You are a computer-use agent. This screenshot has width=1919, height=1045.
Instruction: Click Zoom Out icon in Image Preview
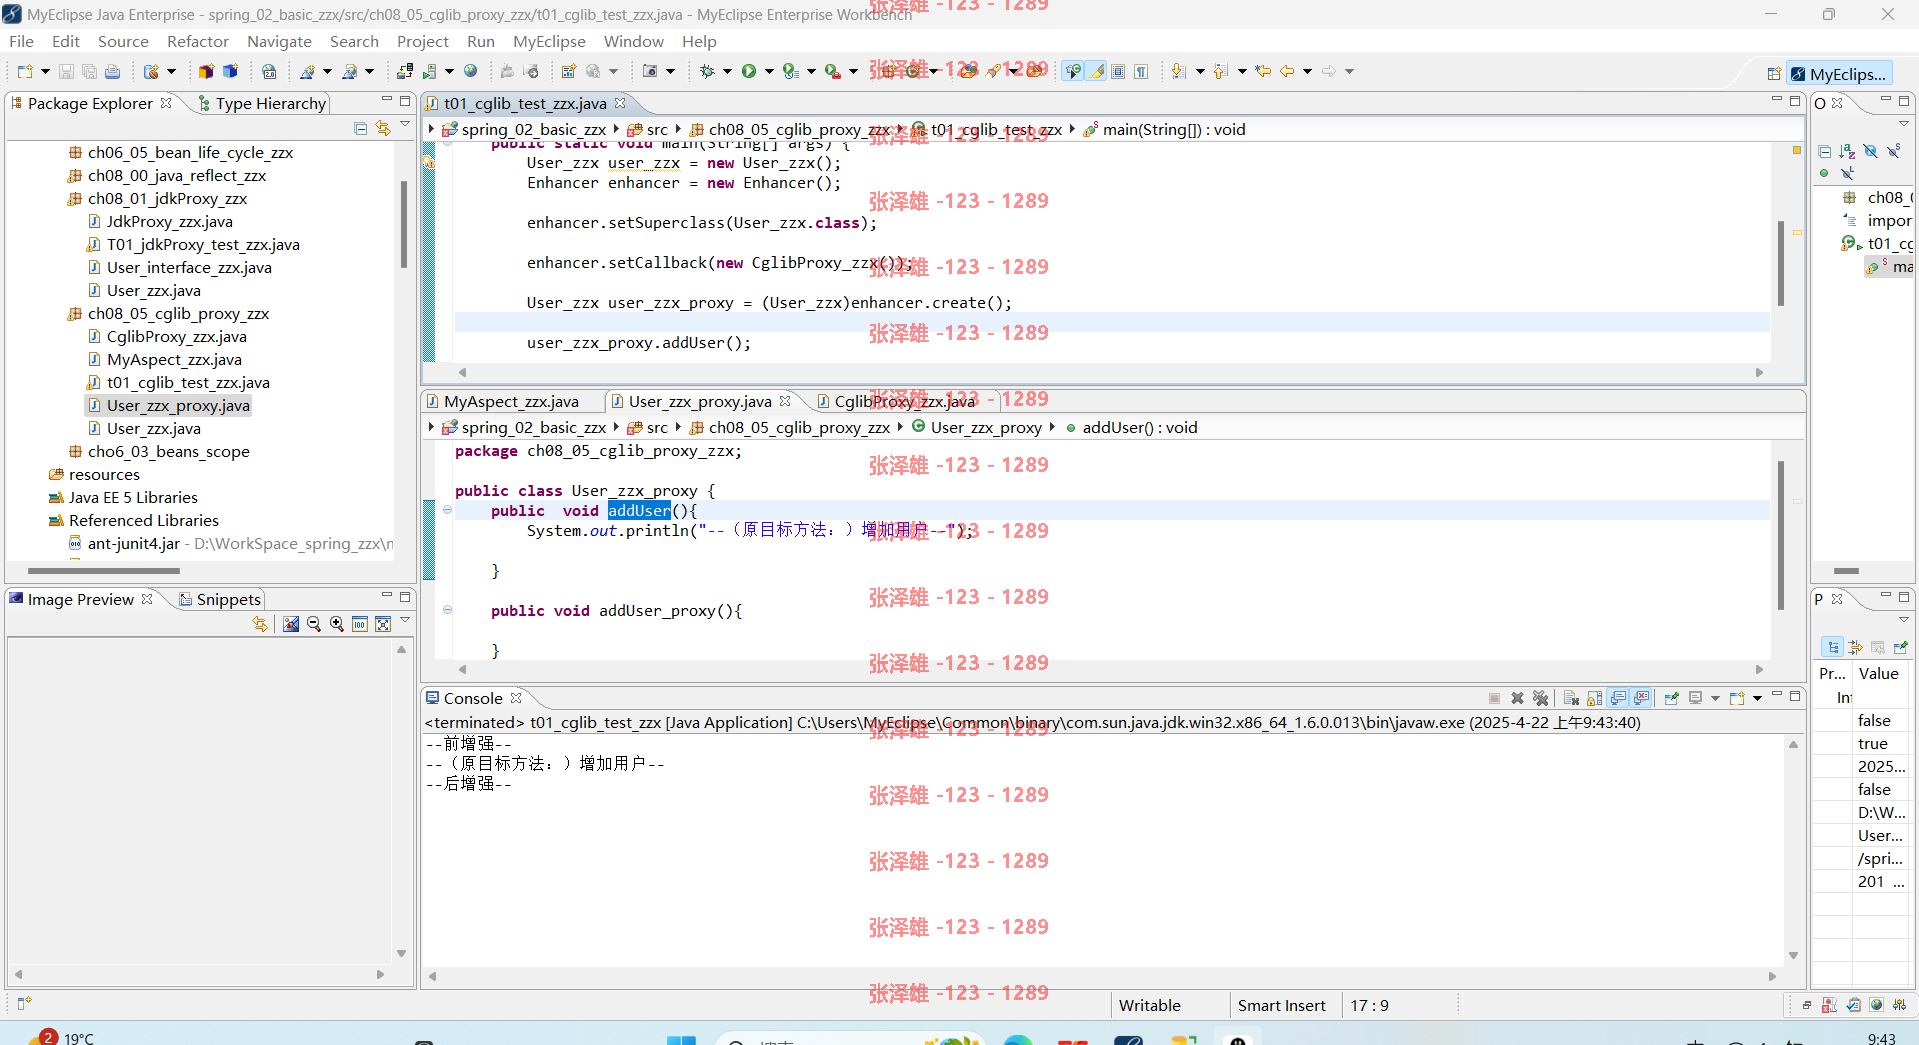[x=314, y=624]
